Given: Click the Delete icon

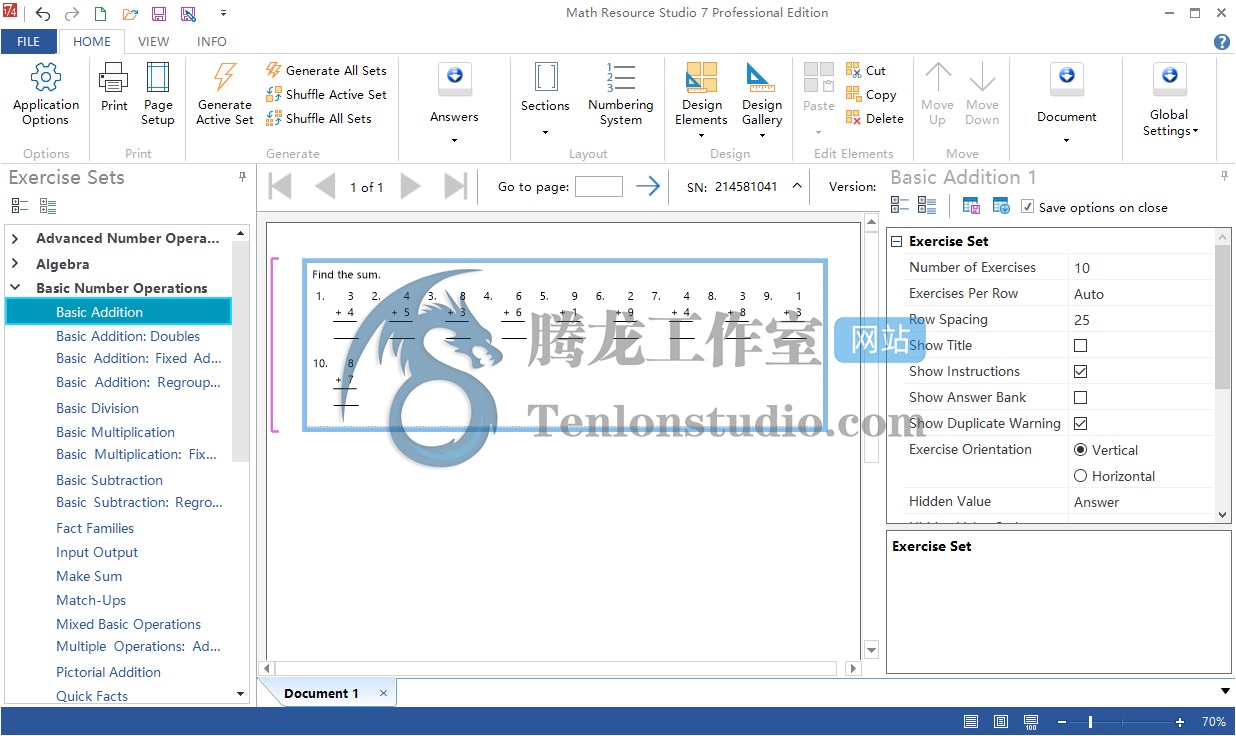Looking at the screenshot, I should [853, 118].
